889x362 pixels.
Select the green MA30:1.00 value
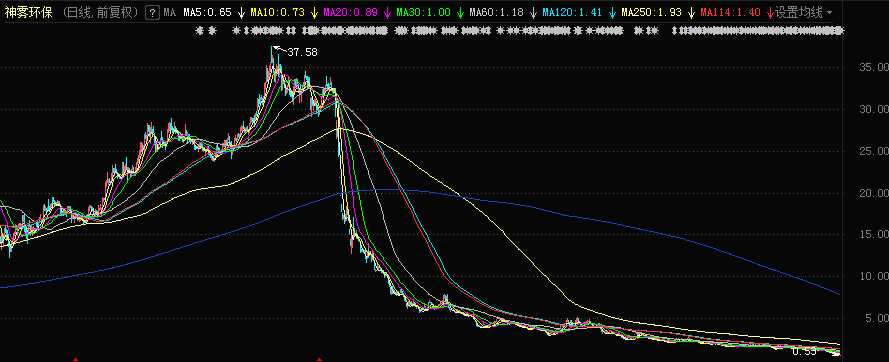tap(424, 12)
